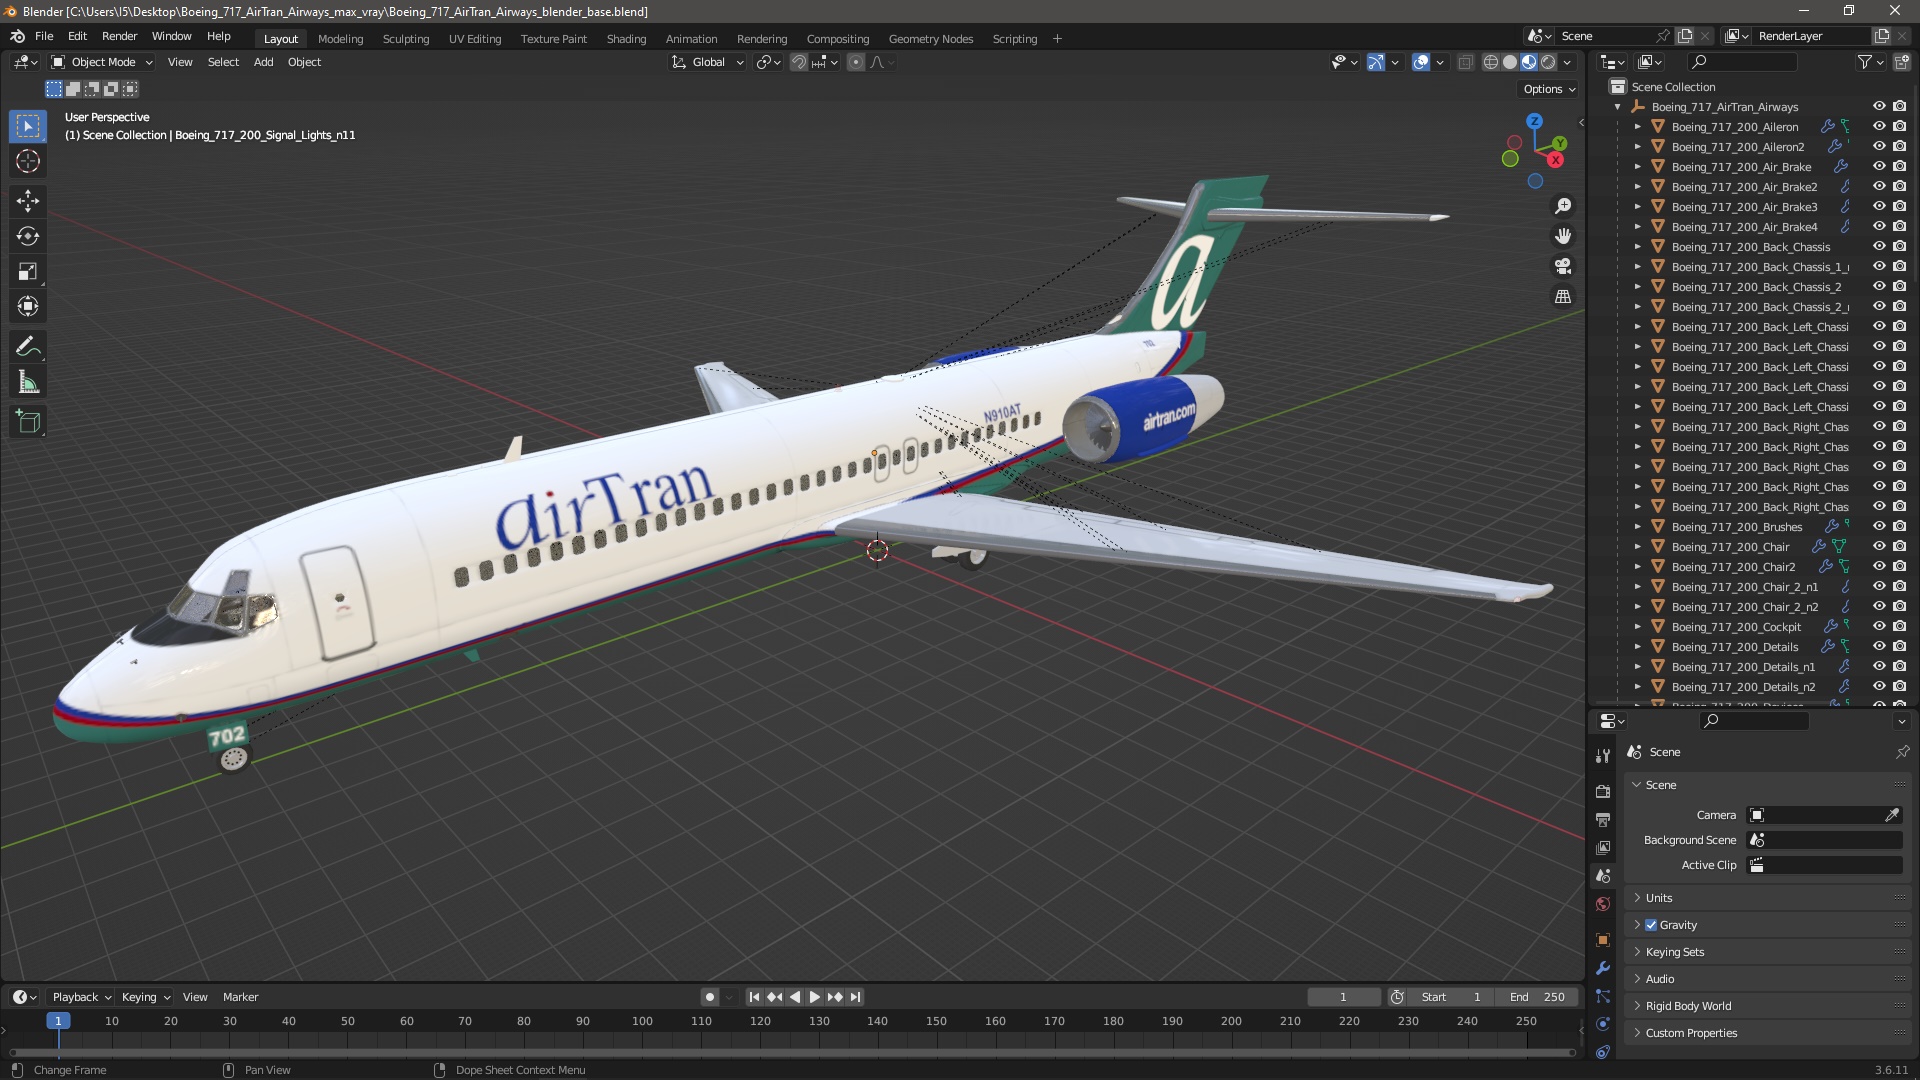Viewport: 1920px width, 1080px height.
Task: Disable render for Boeing_717_200_Details
Action: [1899, 647]
